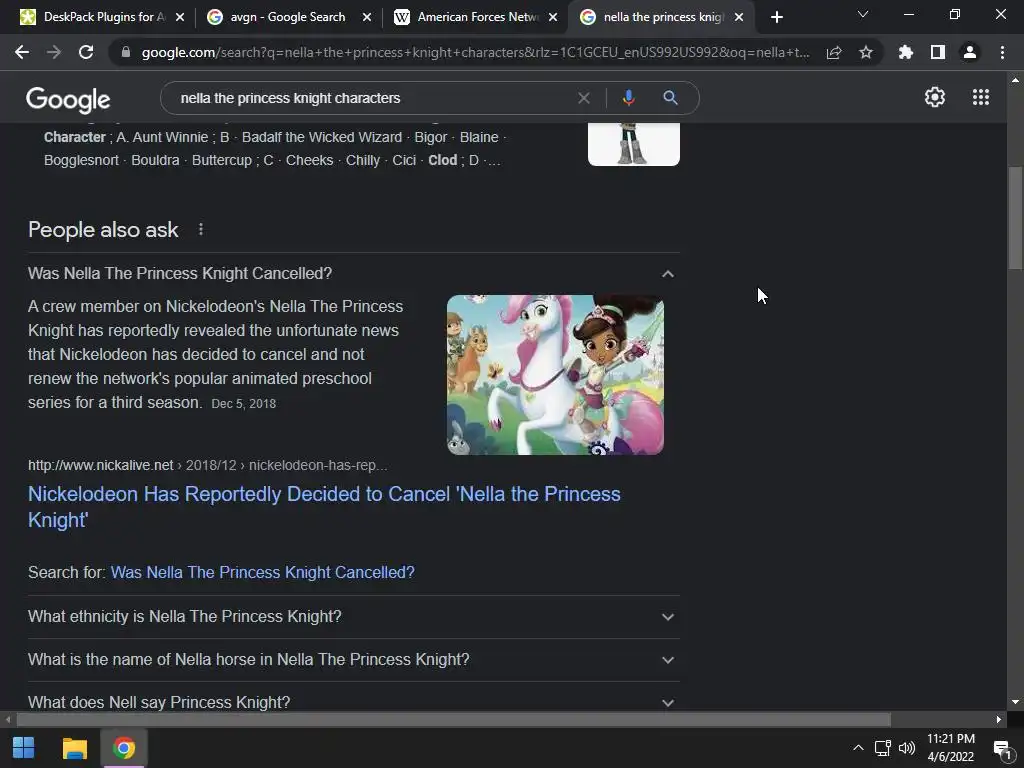
Task: Click into the Google search input field
Action: tap(372, 98)
